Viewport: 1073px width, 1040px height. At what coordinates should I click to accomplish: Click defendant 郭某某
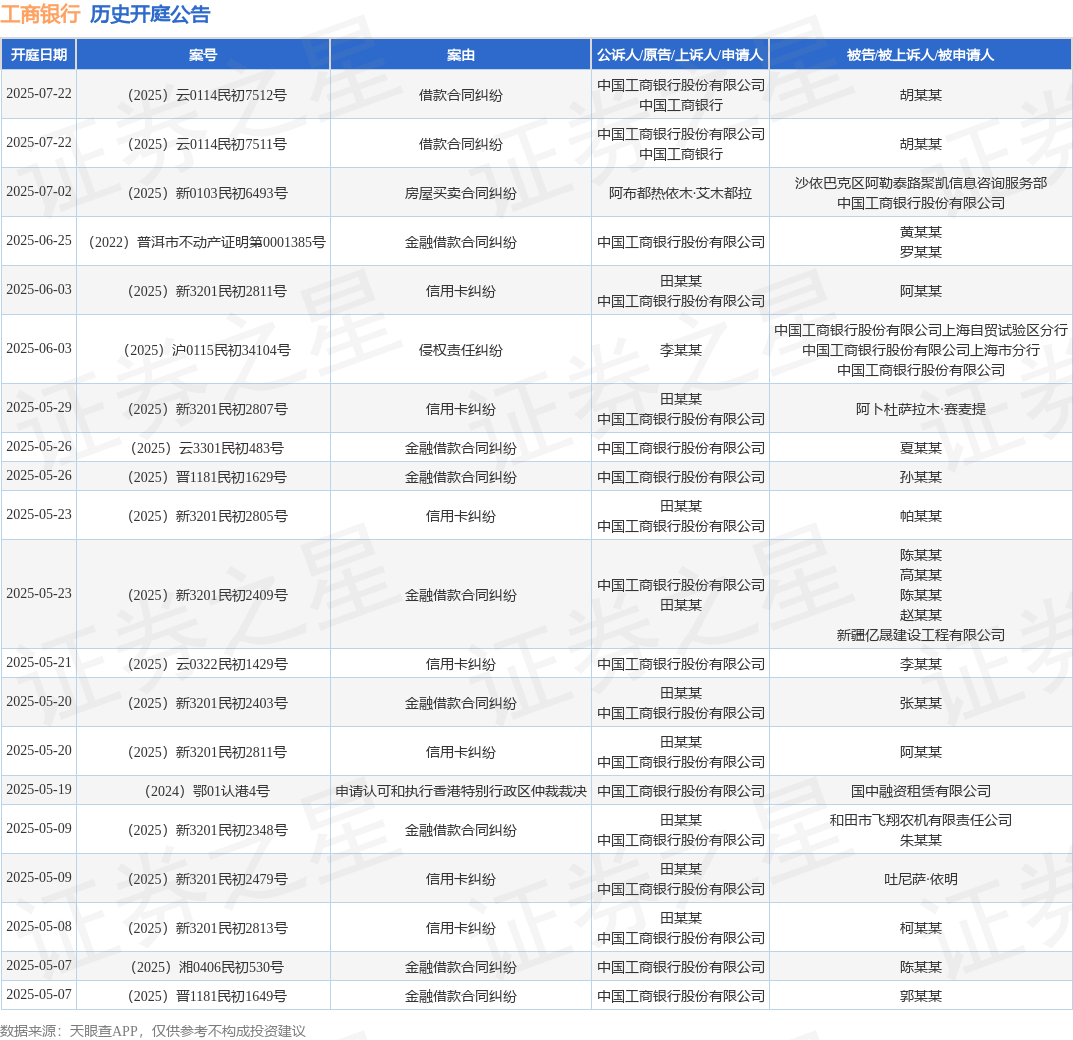point(920,996)
